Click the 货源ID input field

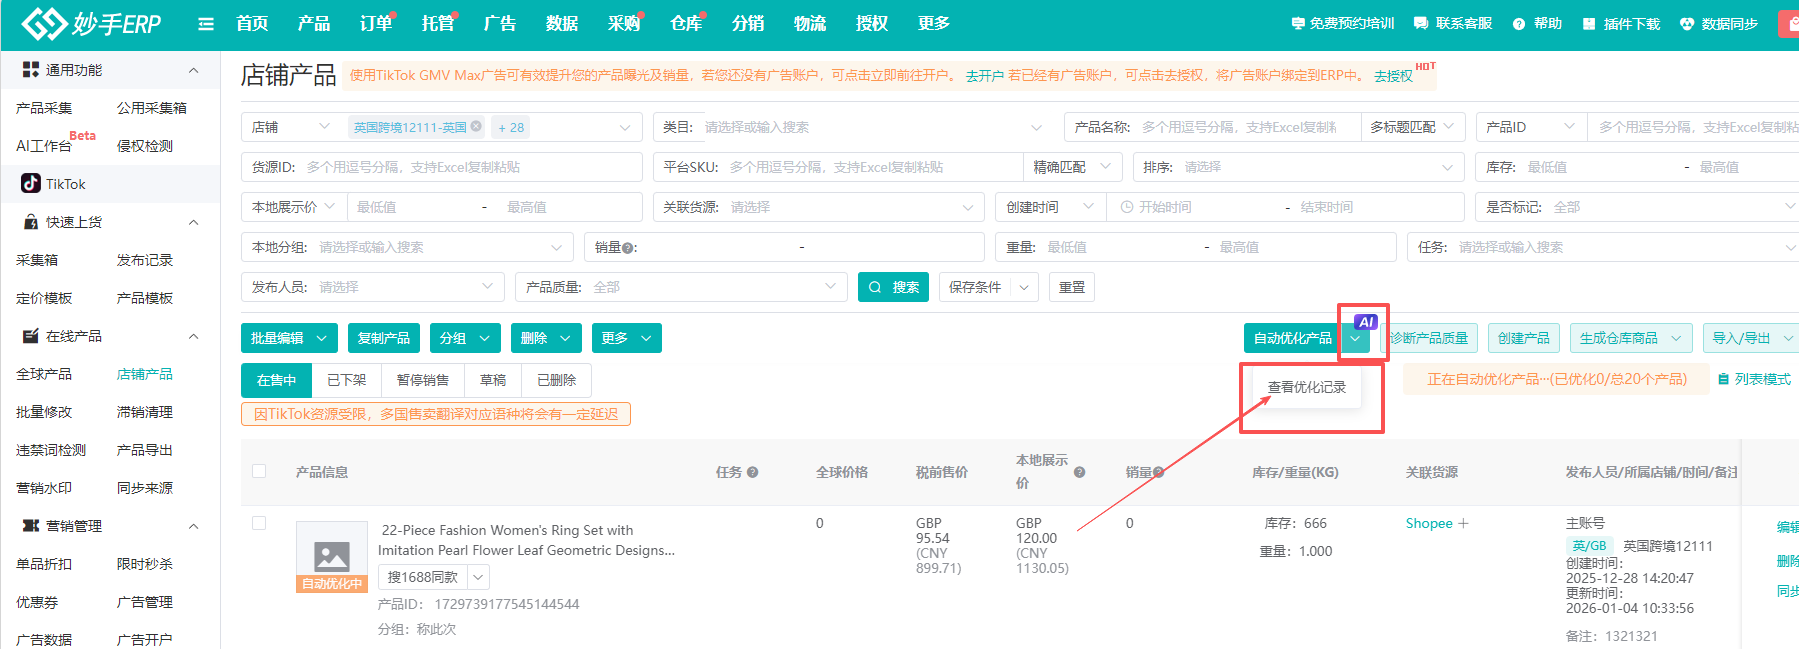point(470,167)
